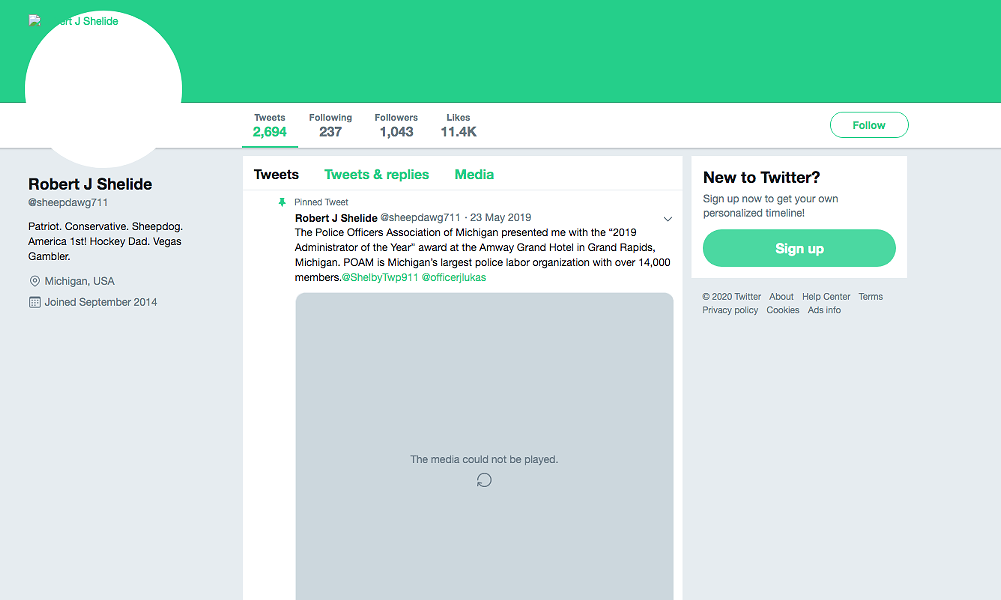Open the @ShelbyTwp911 mention link
1001x600 pixels.
[x=379, y=277]
